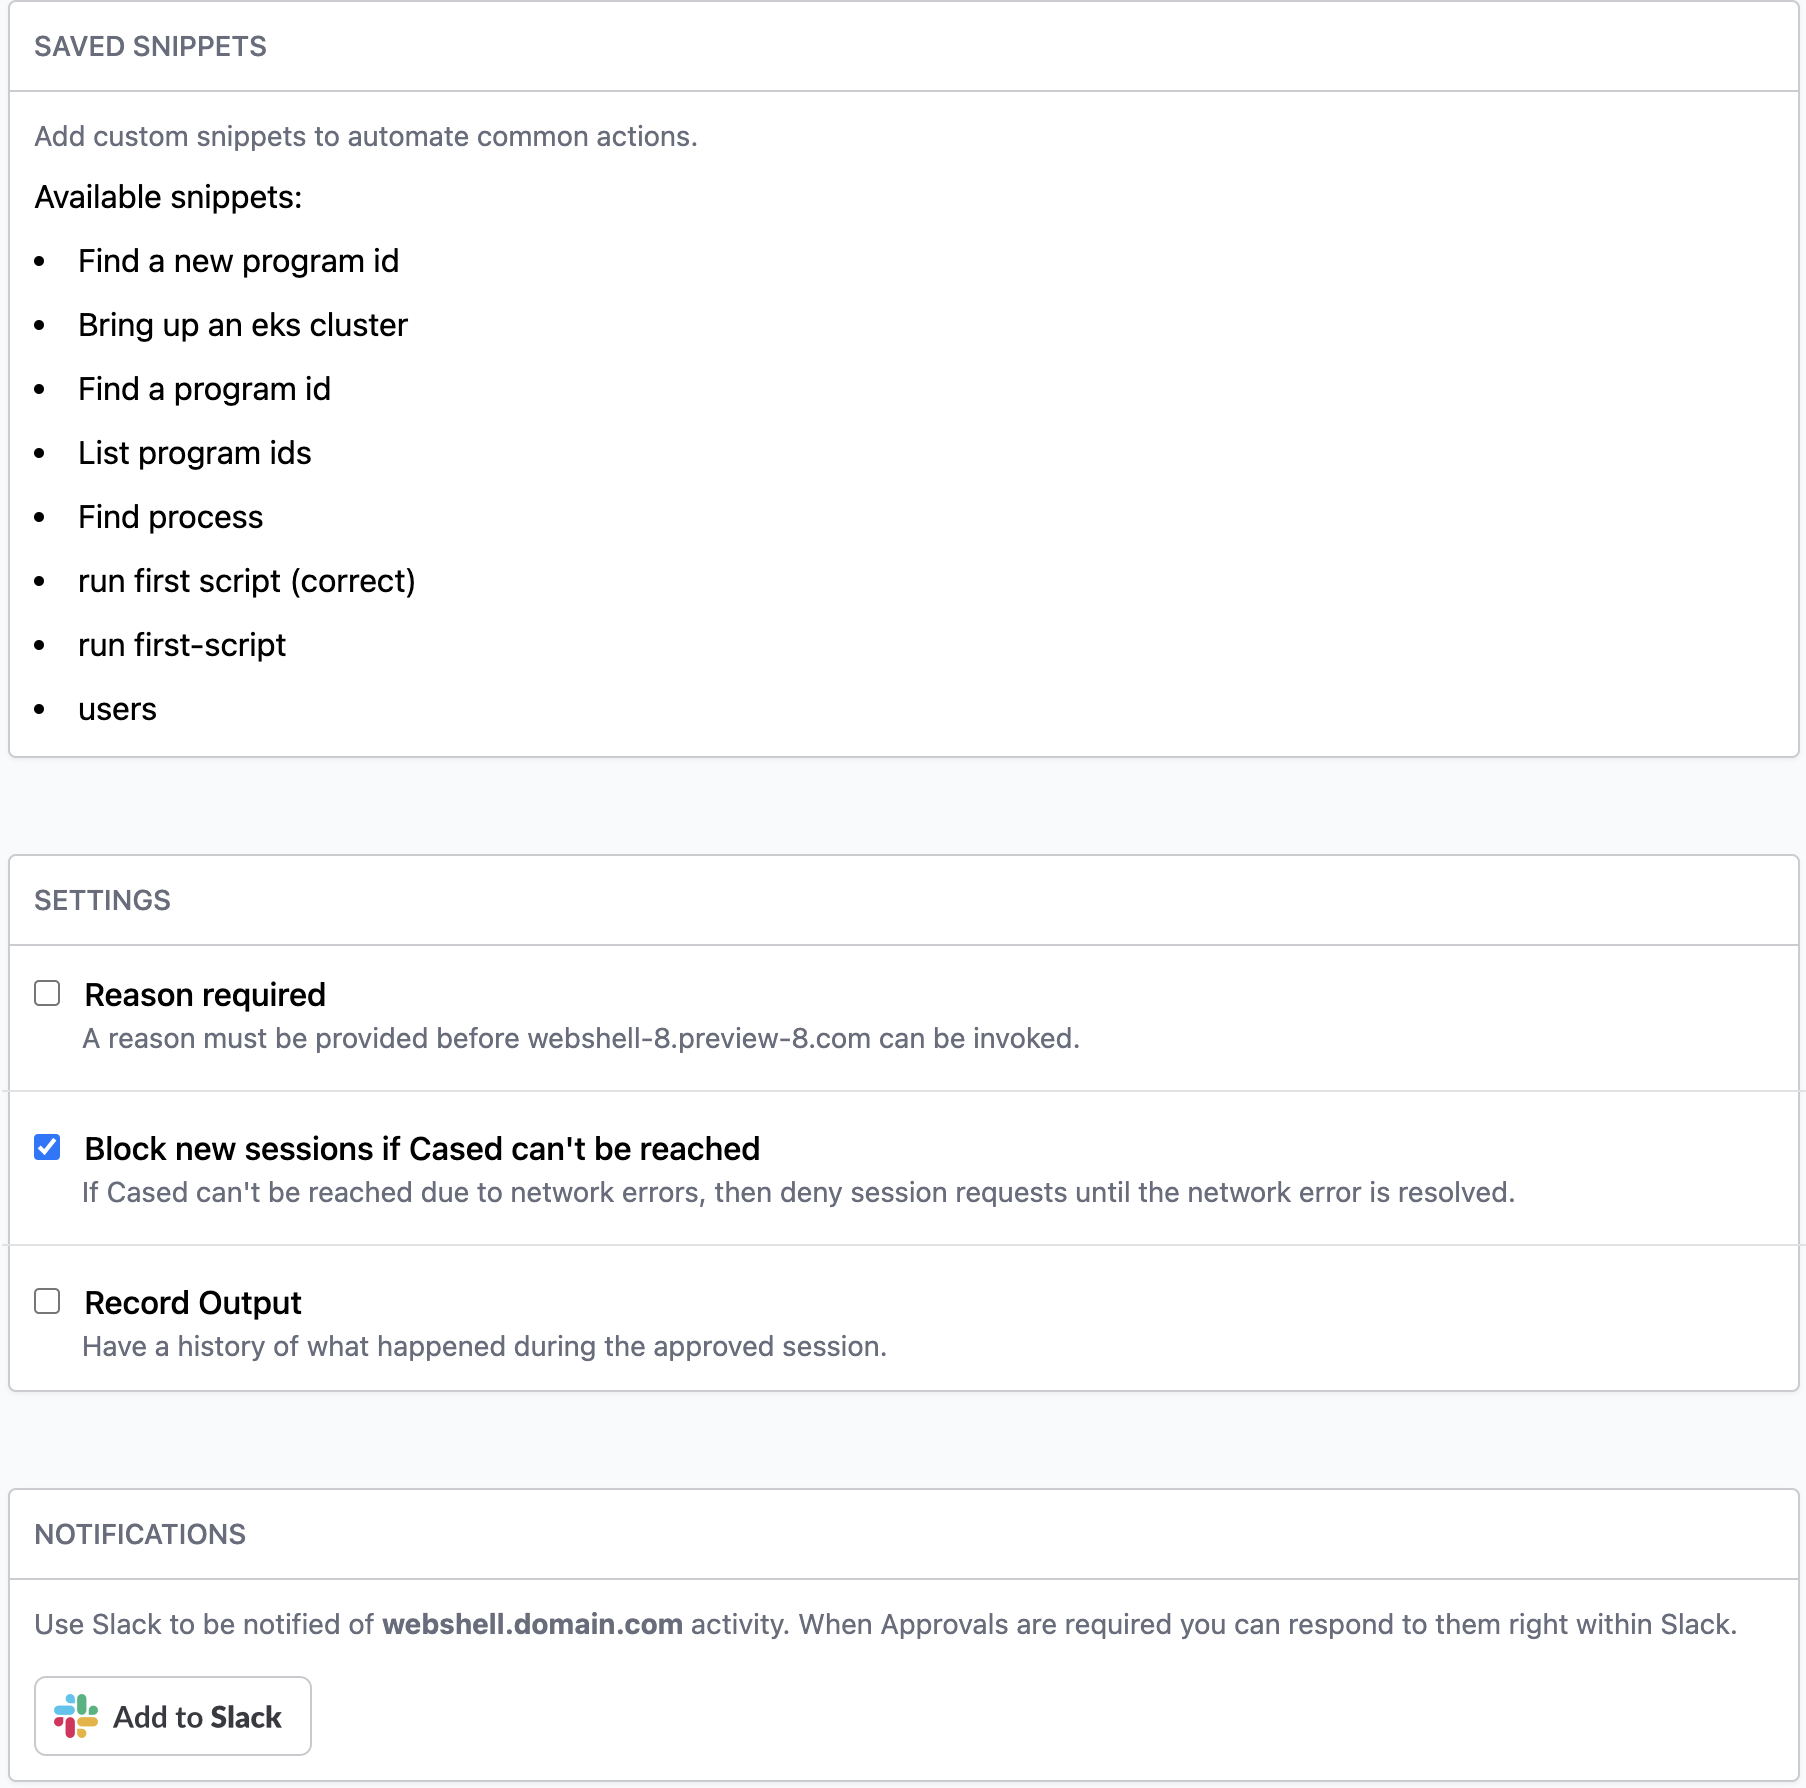Click the bold webshell.domain.com text

(x=533, y=1625)
